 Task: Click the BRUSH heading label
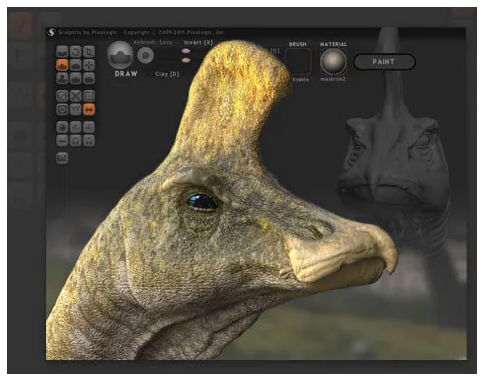tap(298, 44)
